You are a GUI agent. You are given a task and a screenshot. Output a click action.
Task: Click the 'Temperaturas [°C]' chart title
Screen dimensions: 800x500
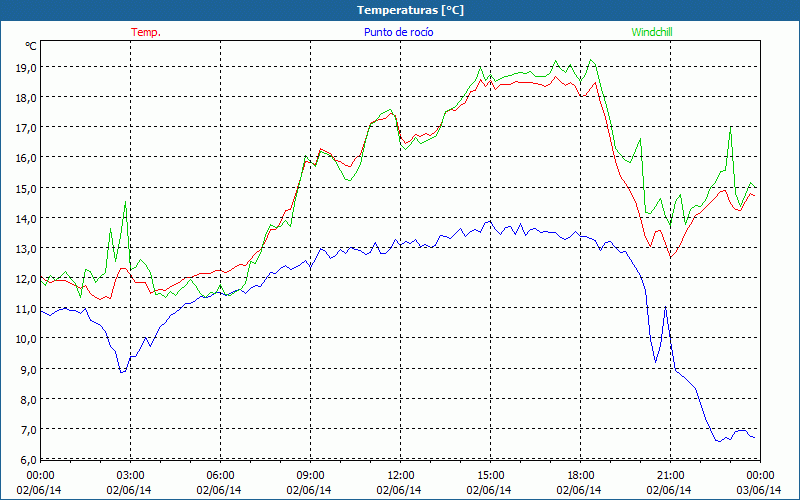(x=410, y=10)
